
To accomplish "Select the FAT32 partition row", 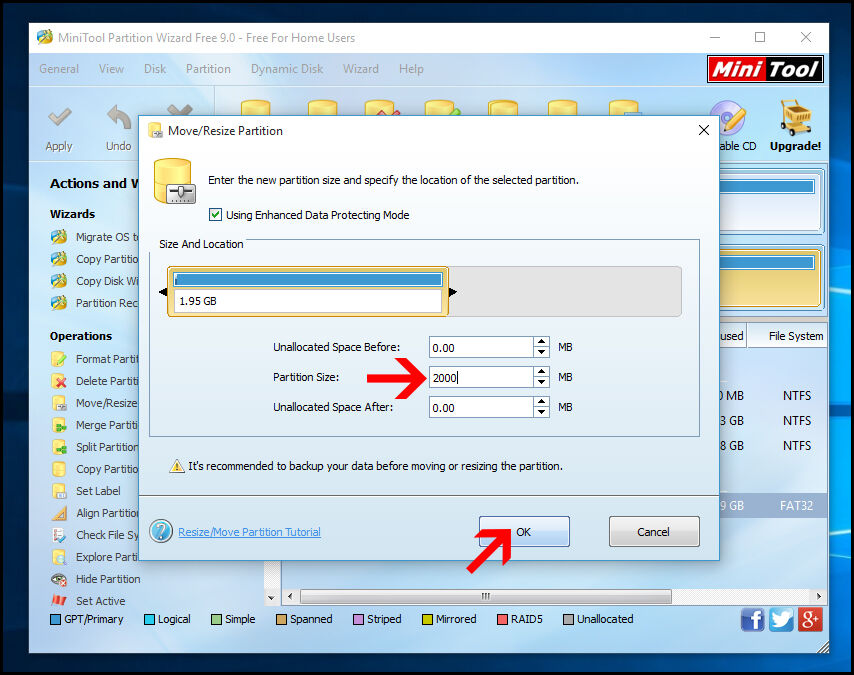I will pos(773,506).
